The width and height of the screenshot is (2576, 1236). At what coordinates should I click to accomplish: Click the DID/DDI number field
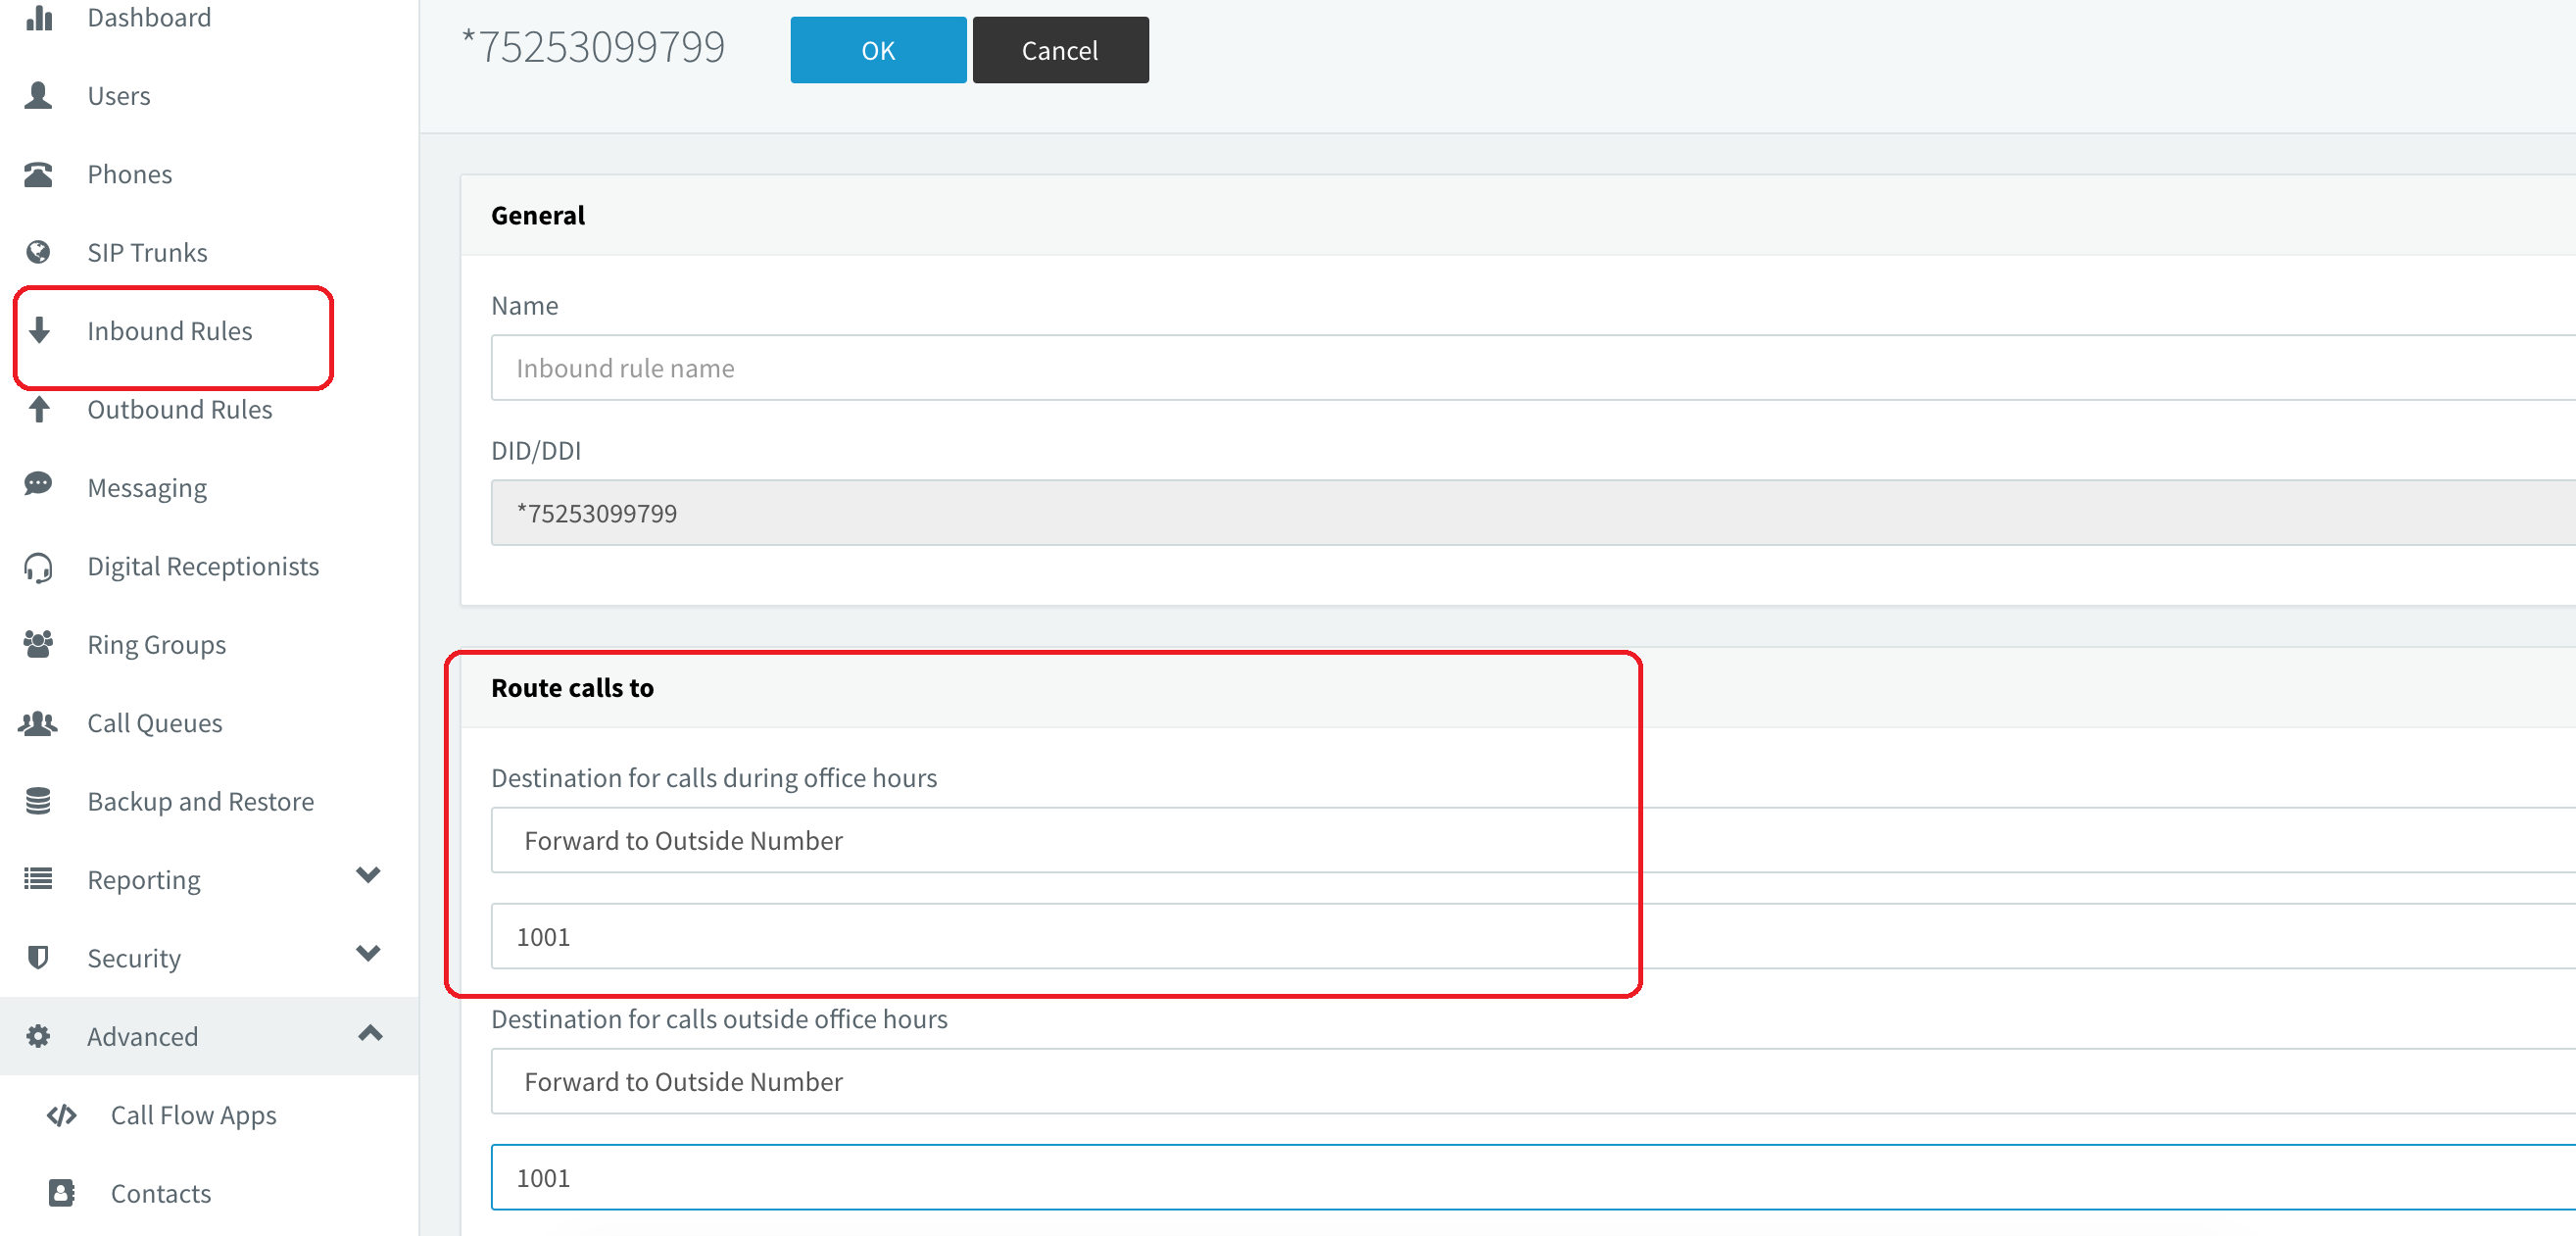[x=1533, y=513]
